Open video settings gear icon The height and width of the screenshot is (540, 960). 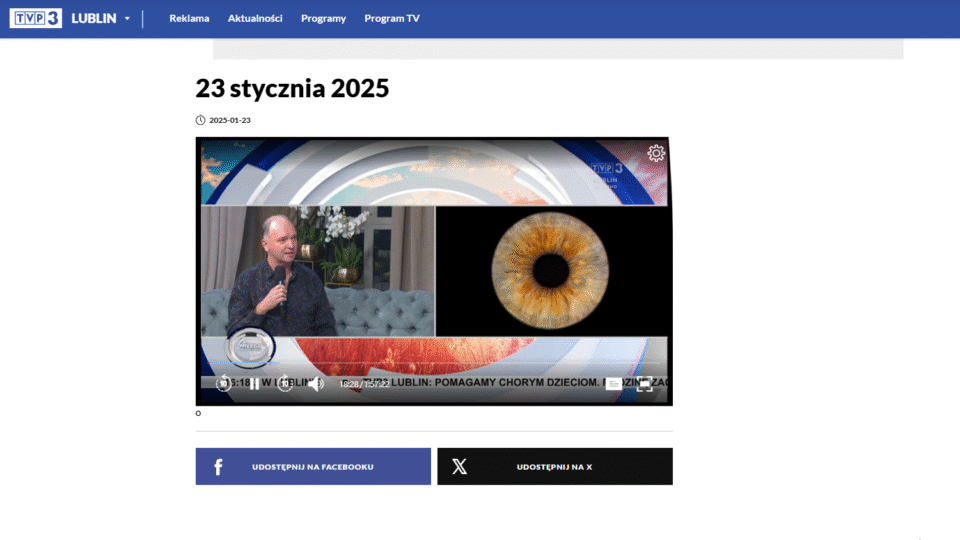[656, 153]
